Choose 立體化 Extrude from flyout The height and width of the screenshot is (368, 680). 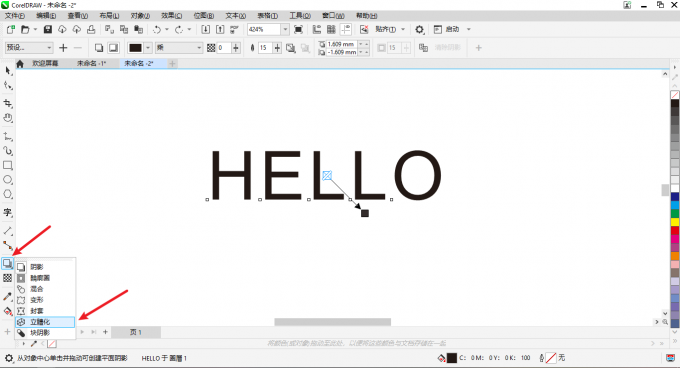click(45, 322)
